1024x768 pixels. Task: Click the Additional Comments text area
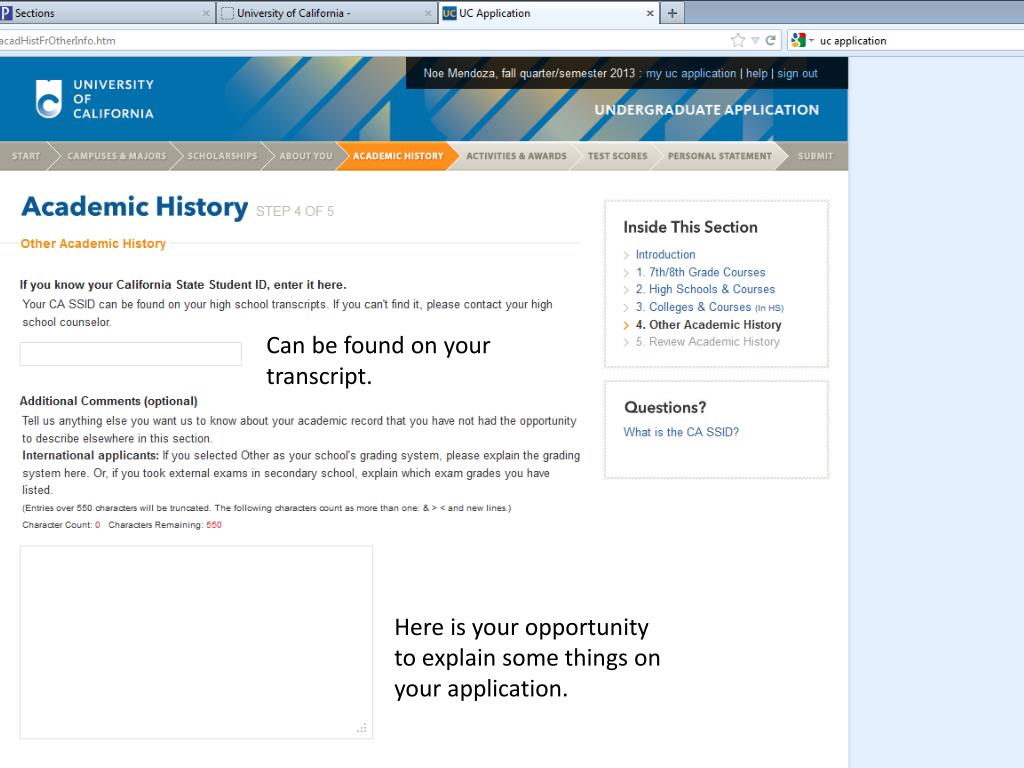coord(196,643)
